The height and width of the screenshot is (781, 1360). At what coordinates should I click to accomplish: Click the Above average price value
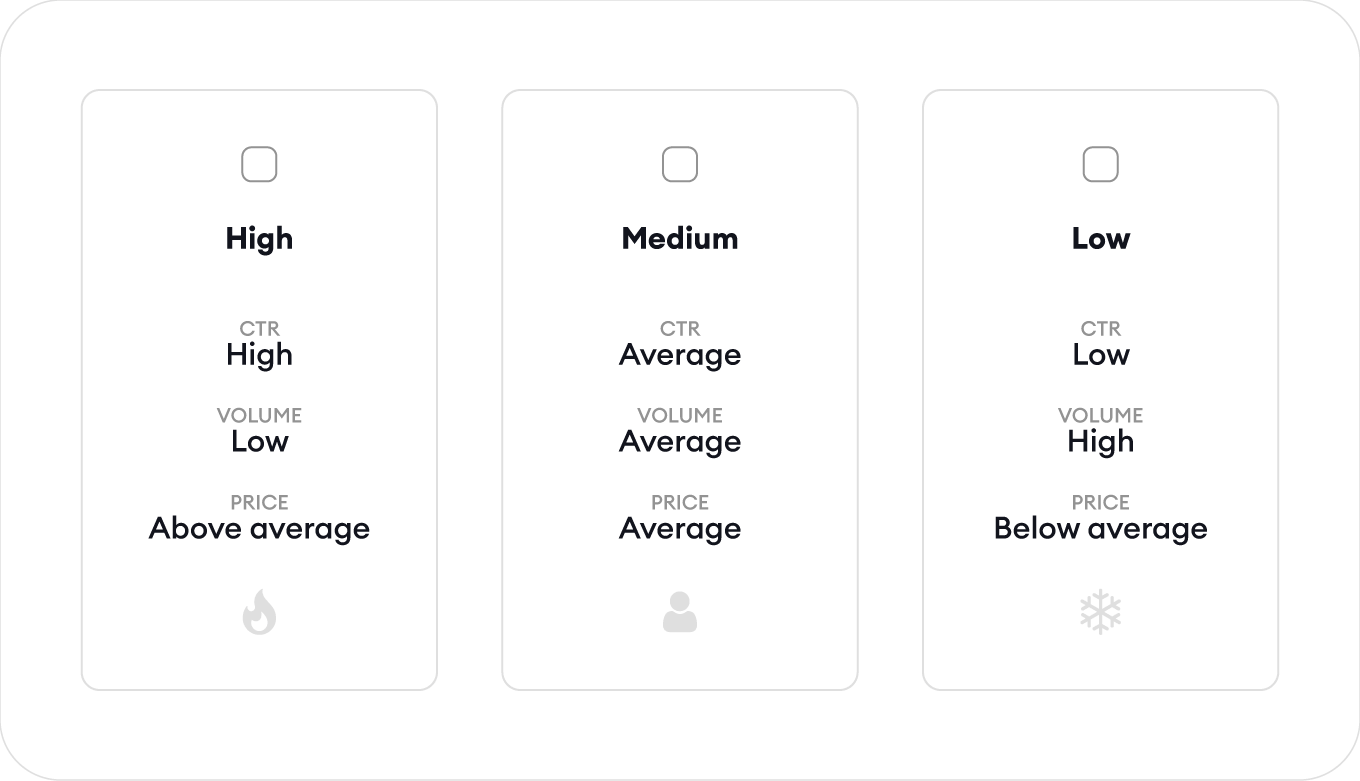(x=259, y=528)
